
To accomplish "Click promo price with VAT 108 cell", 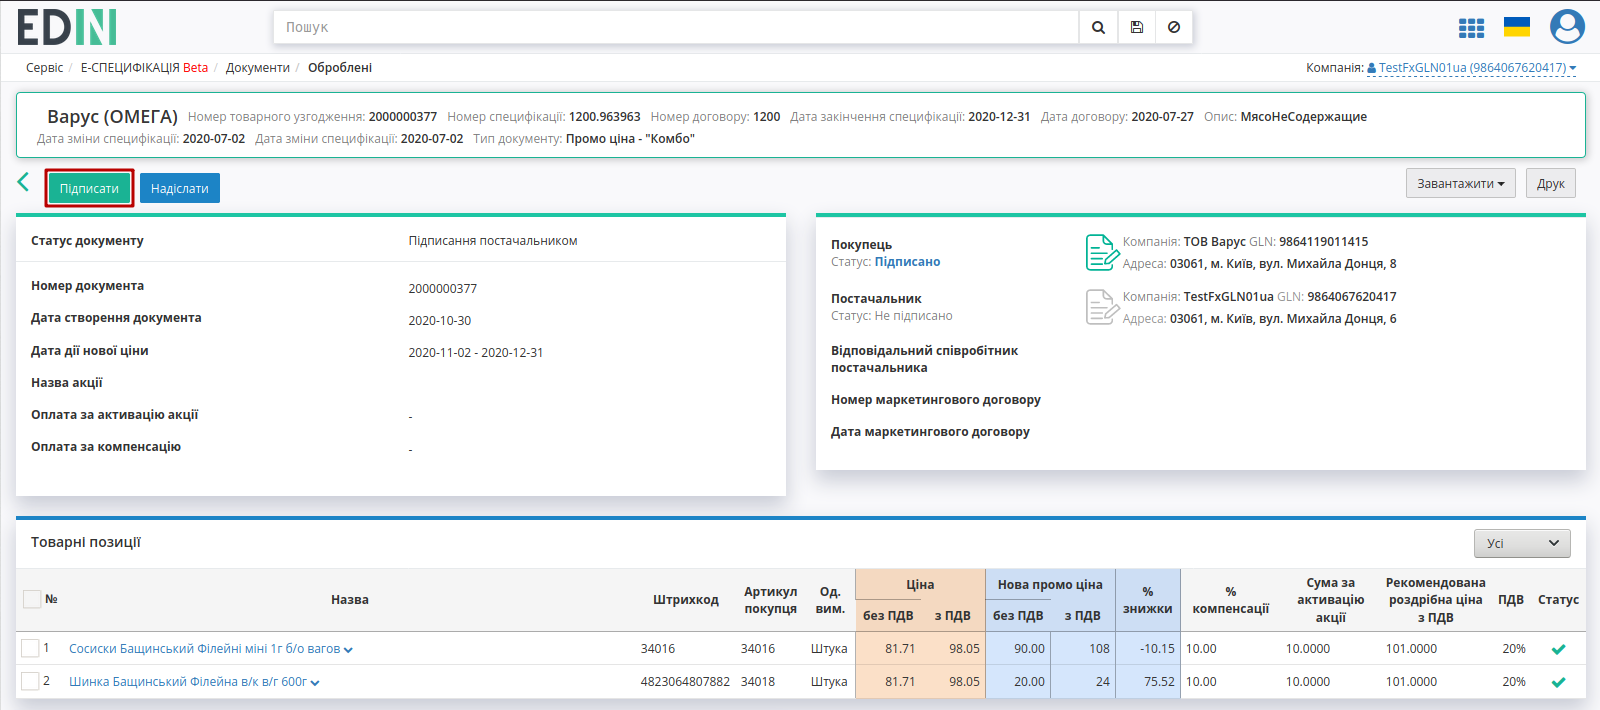I will 1099,649.
